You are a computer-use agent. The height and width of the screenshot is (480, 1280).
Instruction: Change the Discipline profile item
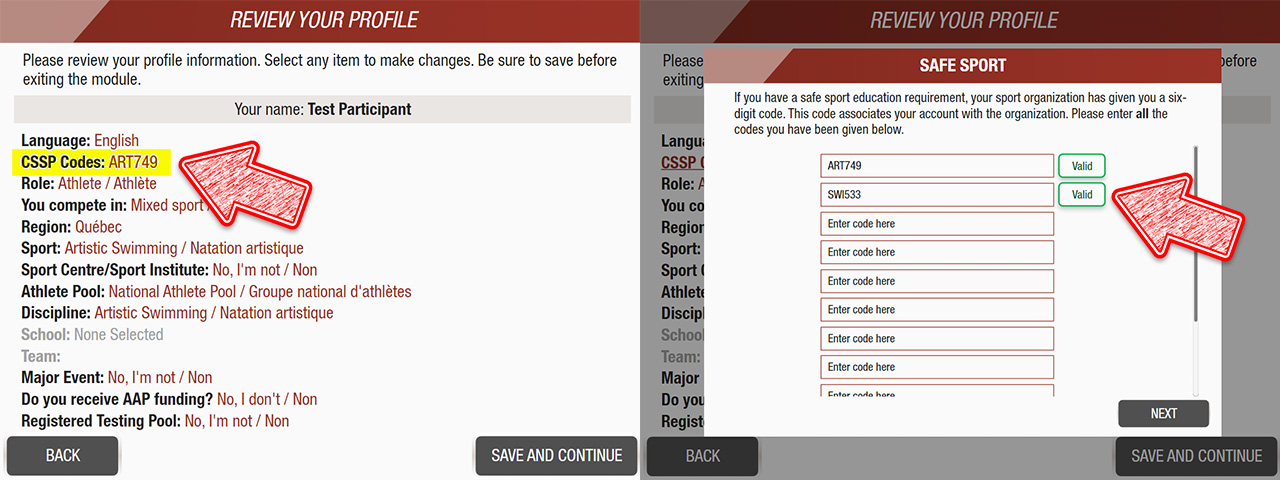tap(177, 313)
